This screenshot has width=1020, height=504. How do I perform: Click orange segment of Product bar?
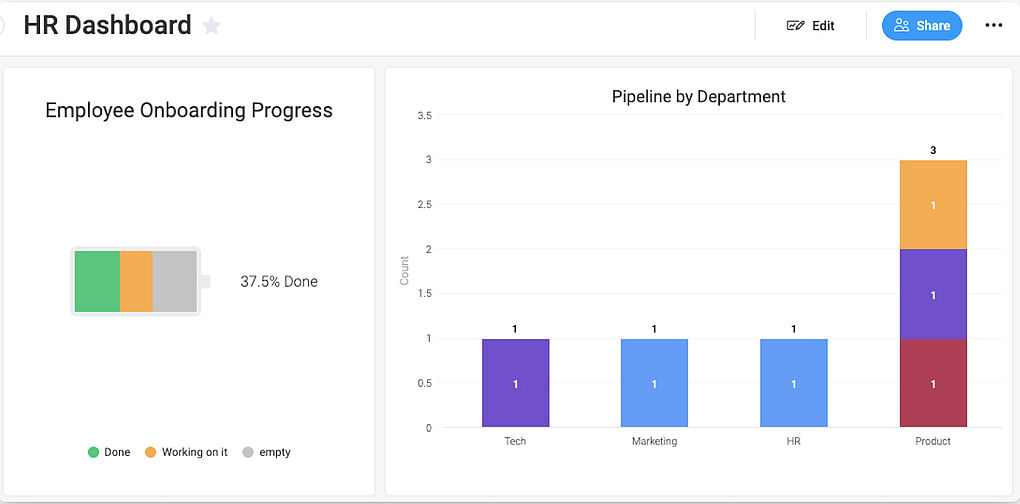[933, 204]
